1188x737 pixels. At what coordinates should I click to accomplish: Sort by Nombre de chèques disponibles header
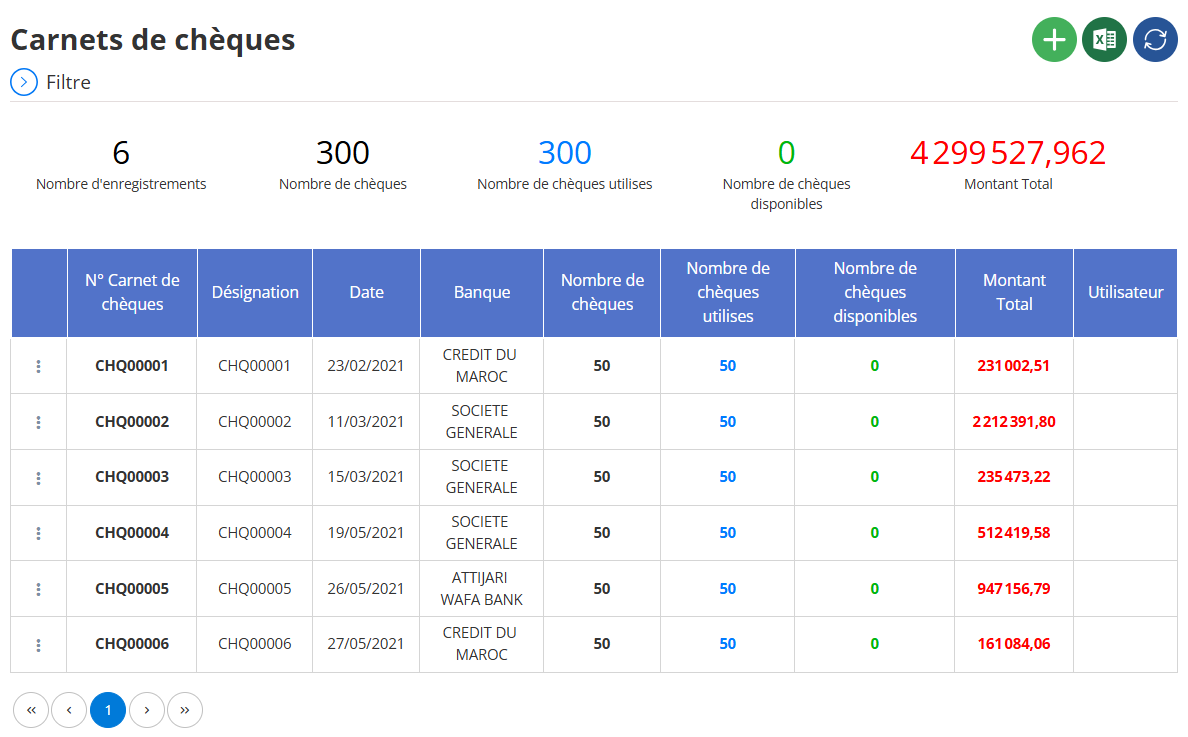point(875,292)
